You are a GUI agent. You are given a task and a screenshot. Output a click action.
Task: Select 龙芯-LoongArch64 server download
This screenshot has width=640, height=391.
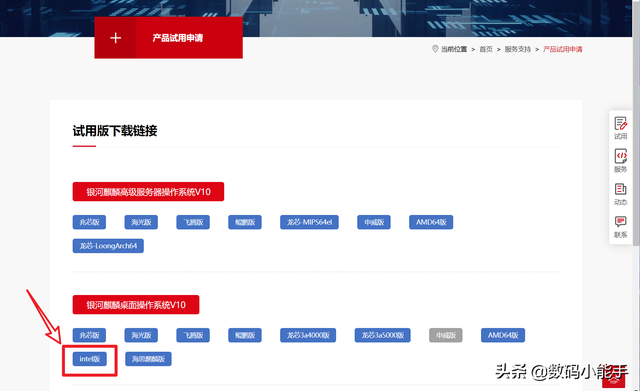pos(108,246)
